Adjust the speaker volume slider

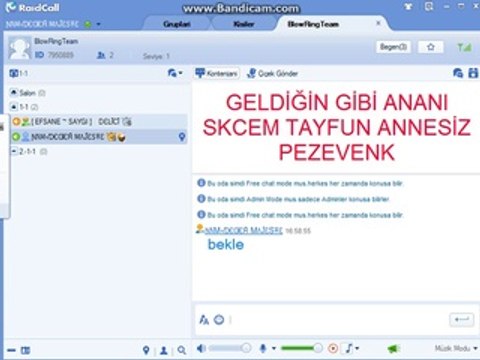point(230,348)
